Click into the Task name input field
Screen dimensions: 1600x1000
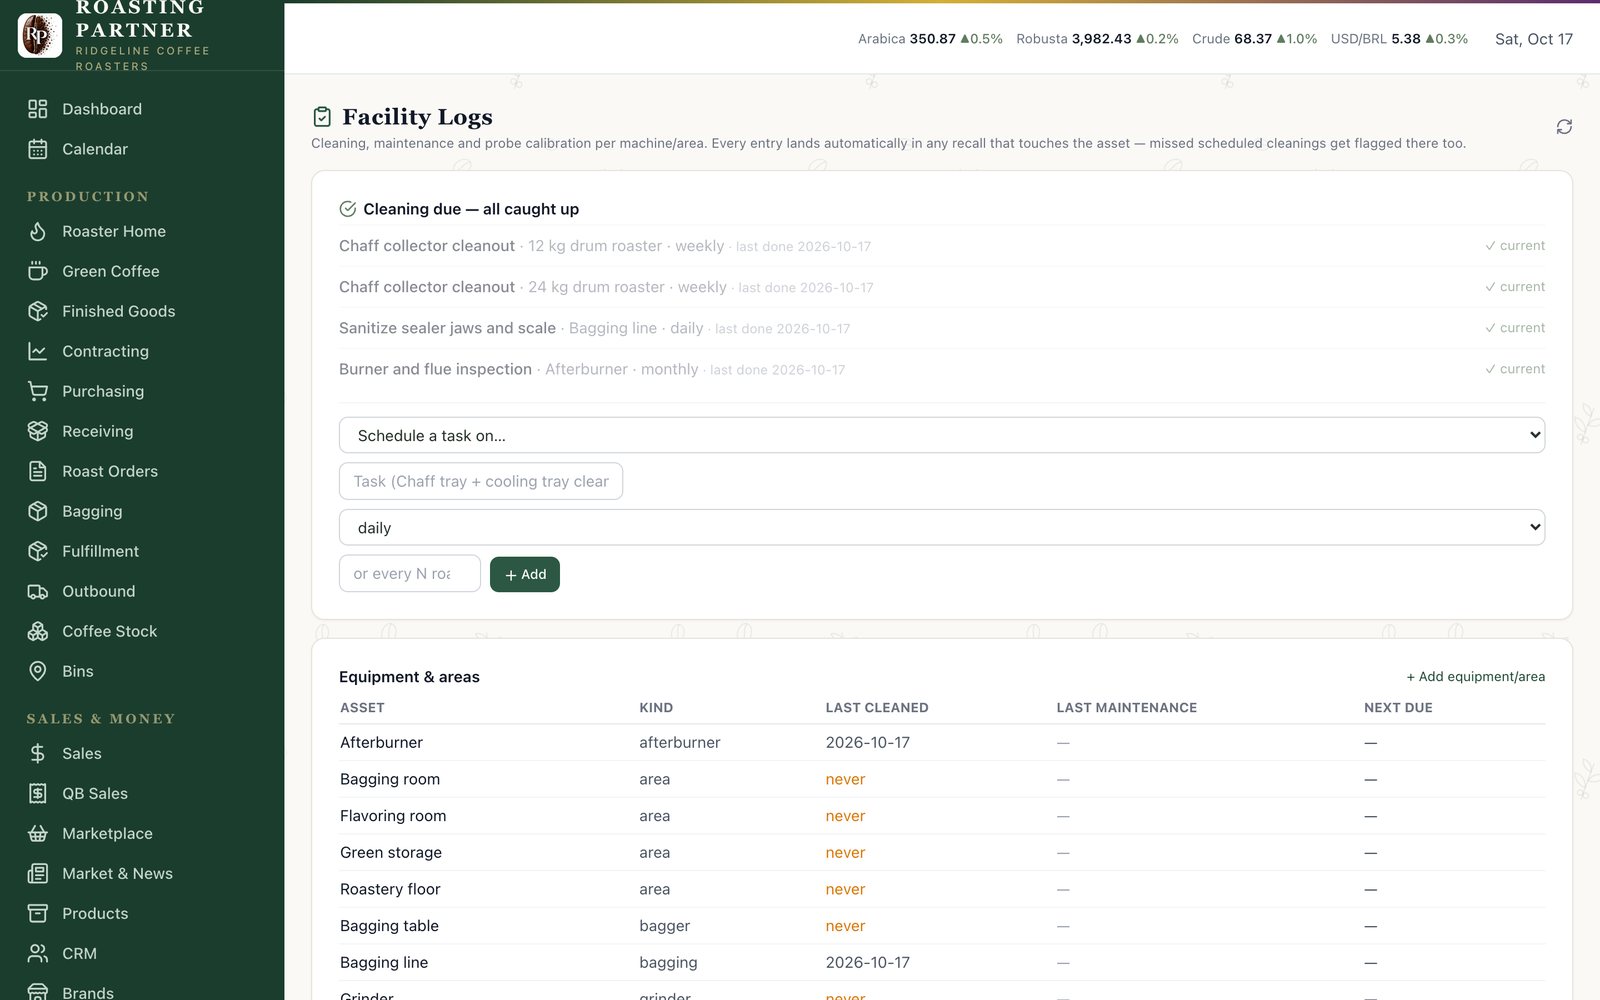[x=481, y=481]
